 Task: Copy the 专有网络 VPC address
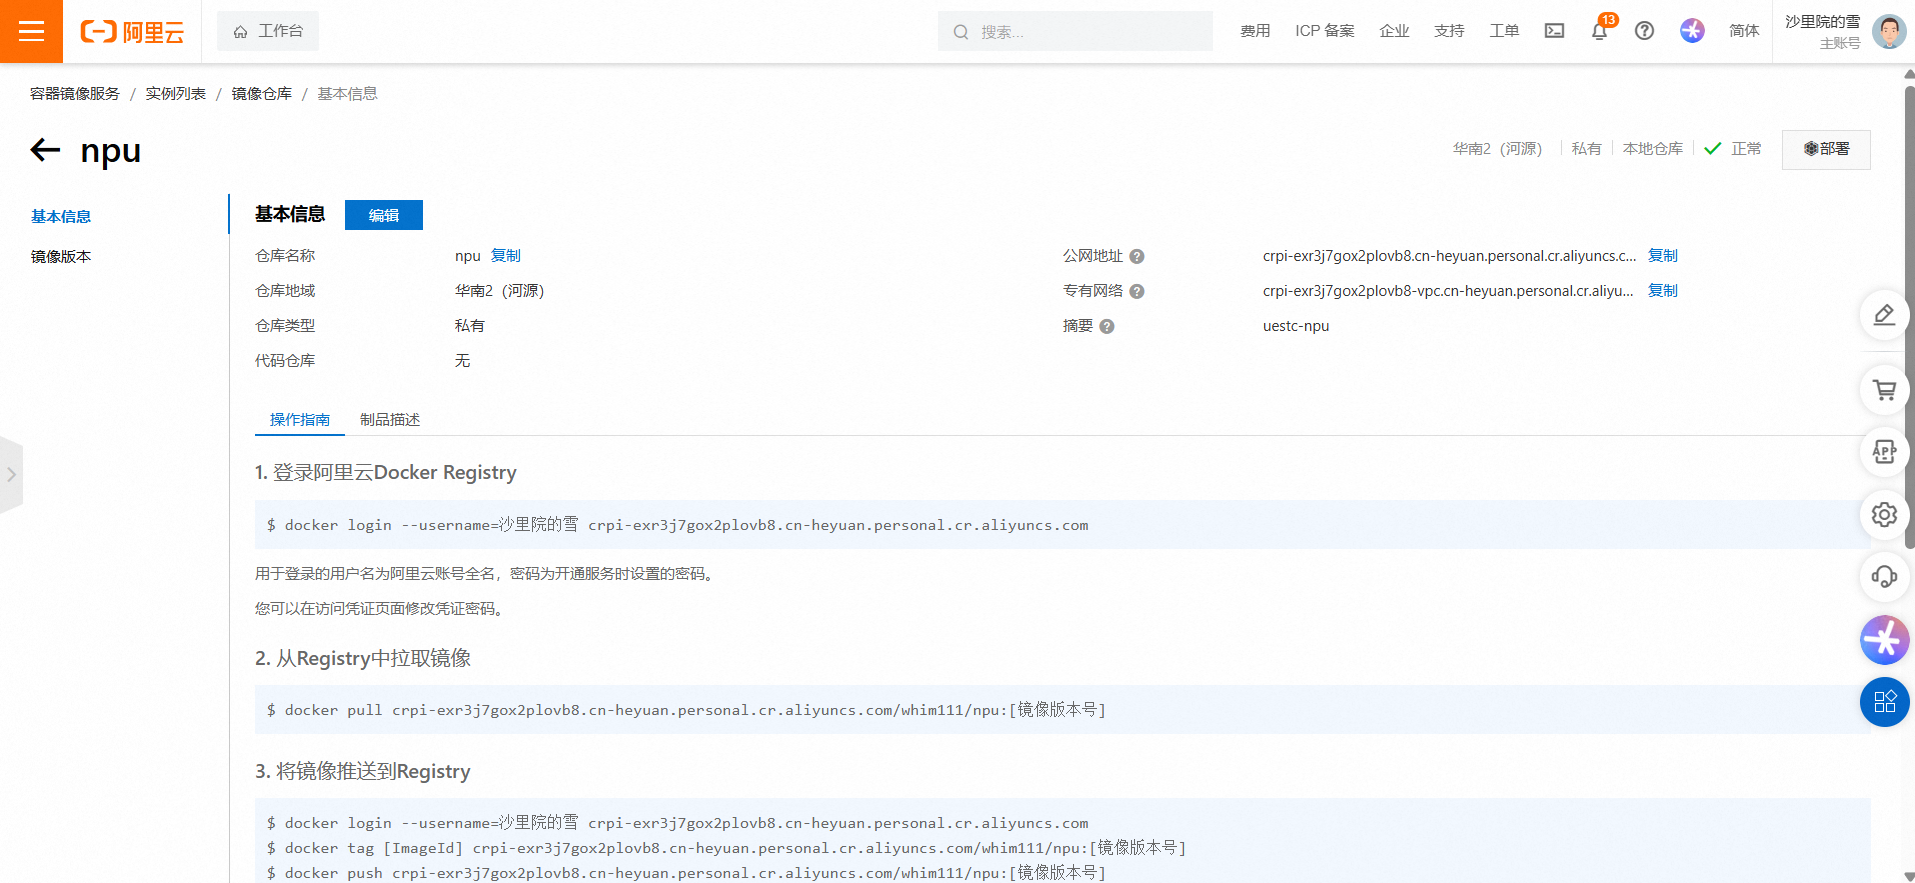[x=1663, y=291]
